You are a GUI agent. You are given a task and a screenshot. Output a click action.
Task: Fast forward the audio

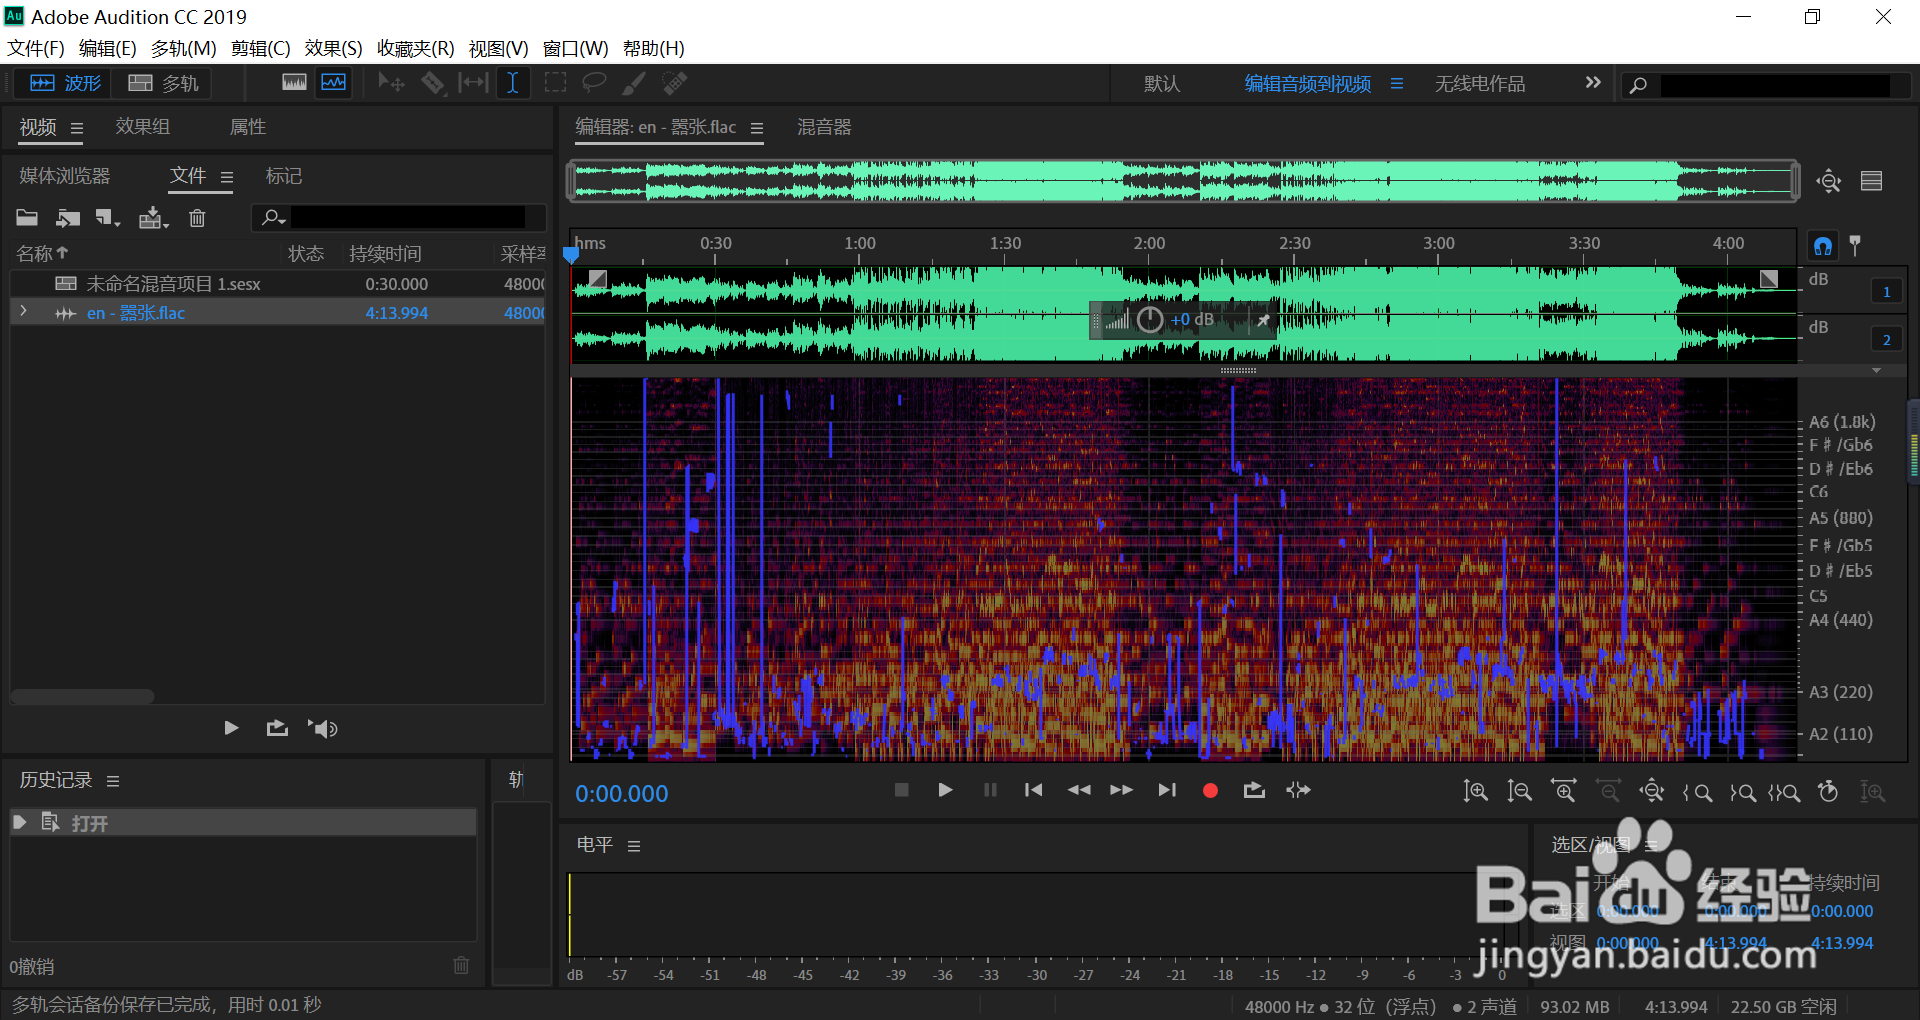coord(1122,790)
